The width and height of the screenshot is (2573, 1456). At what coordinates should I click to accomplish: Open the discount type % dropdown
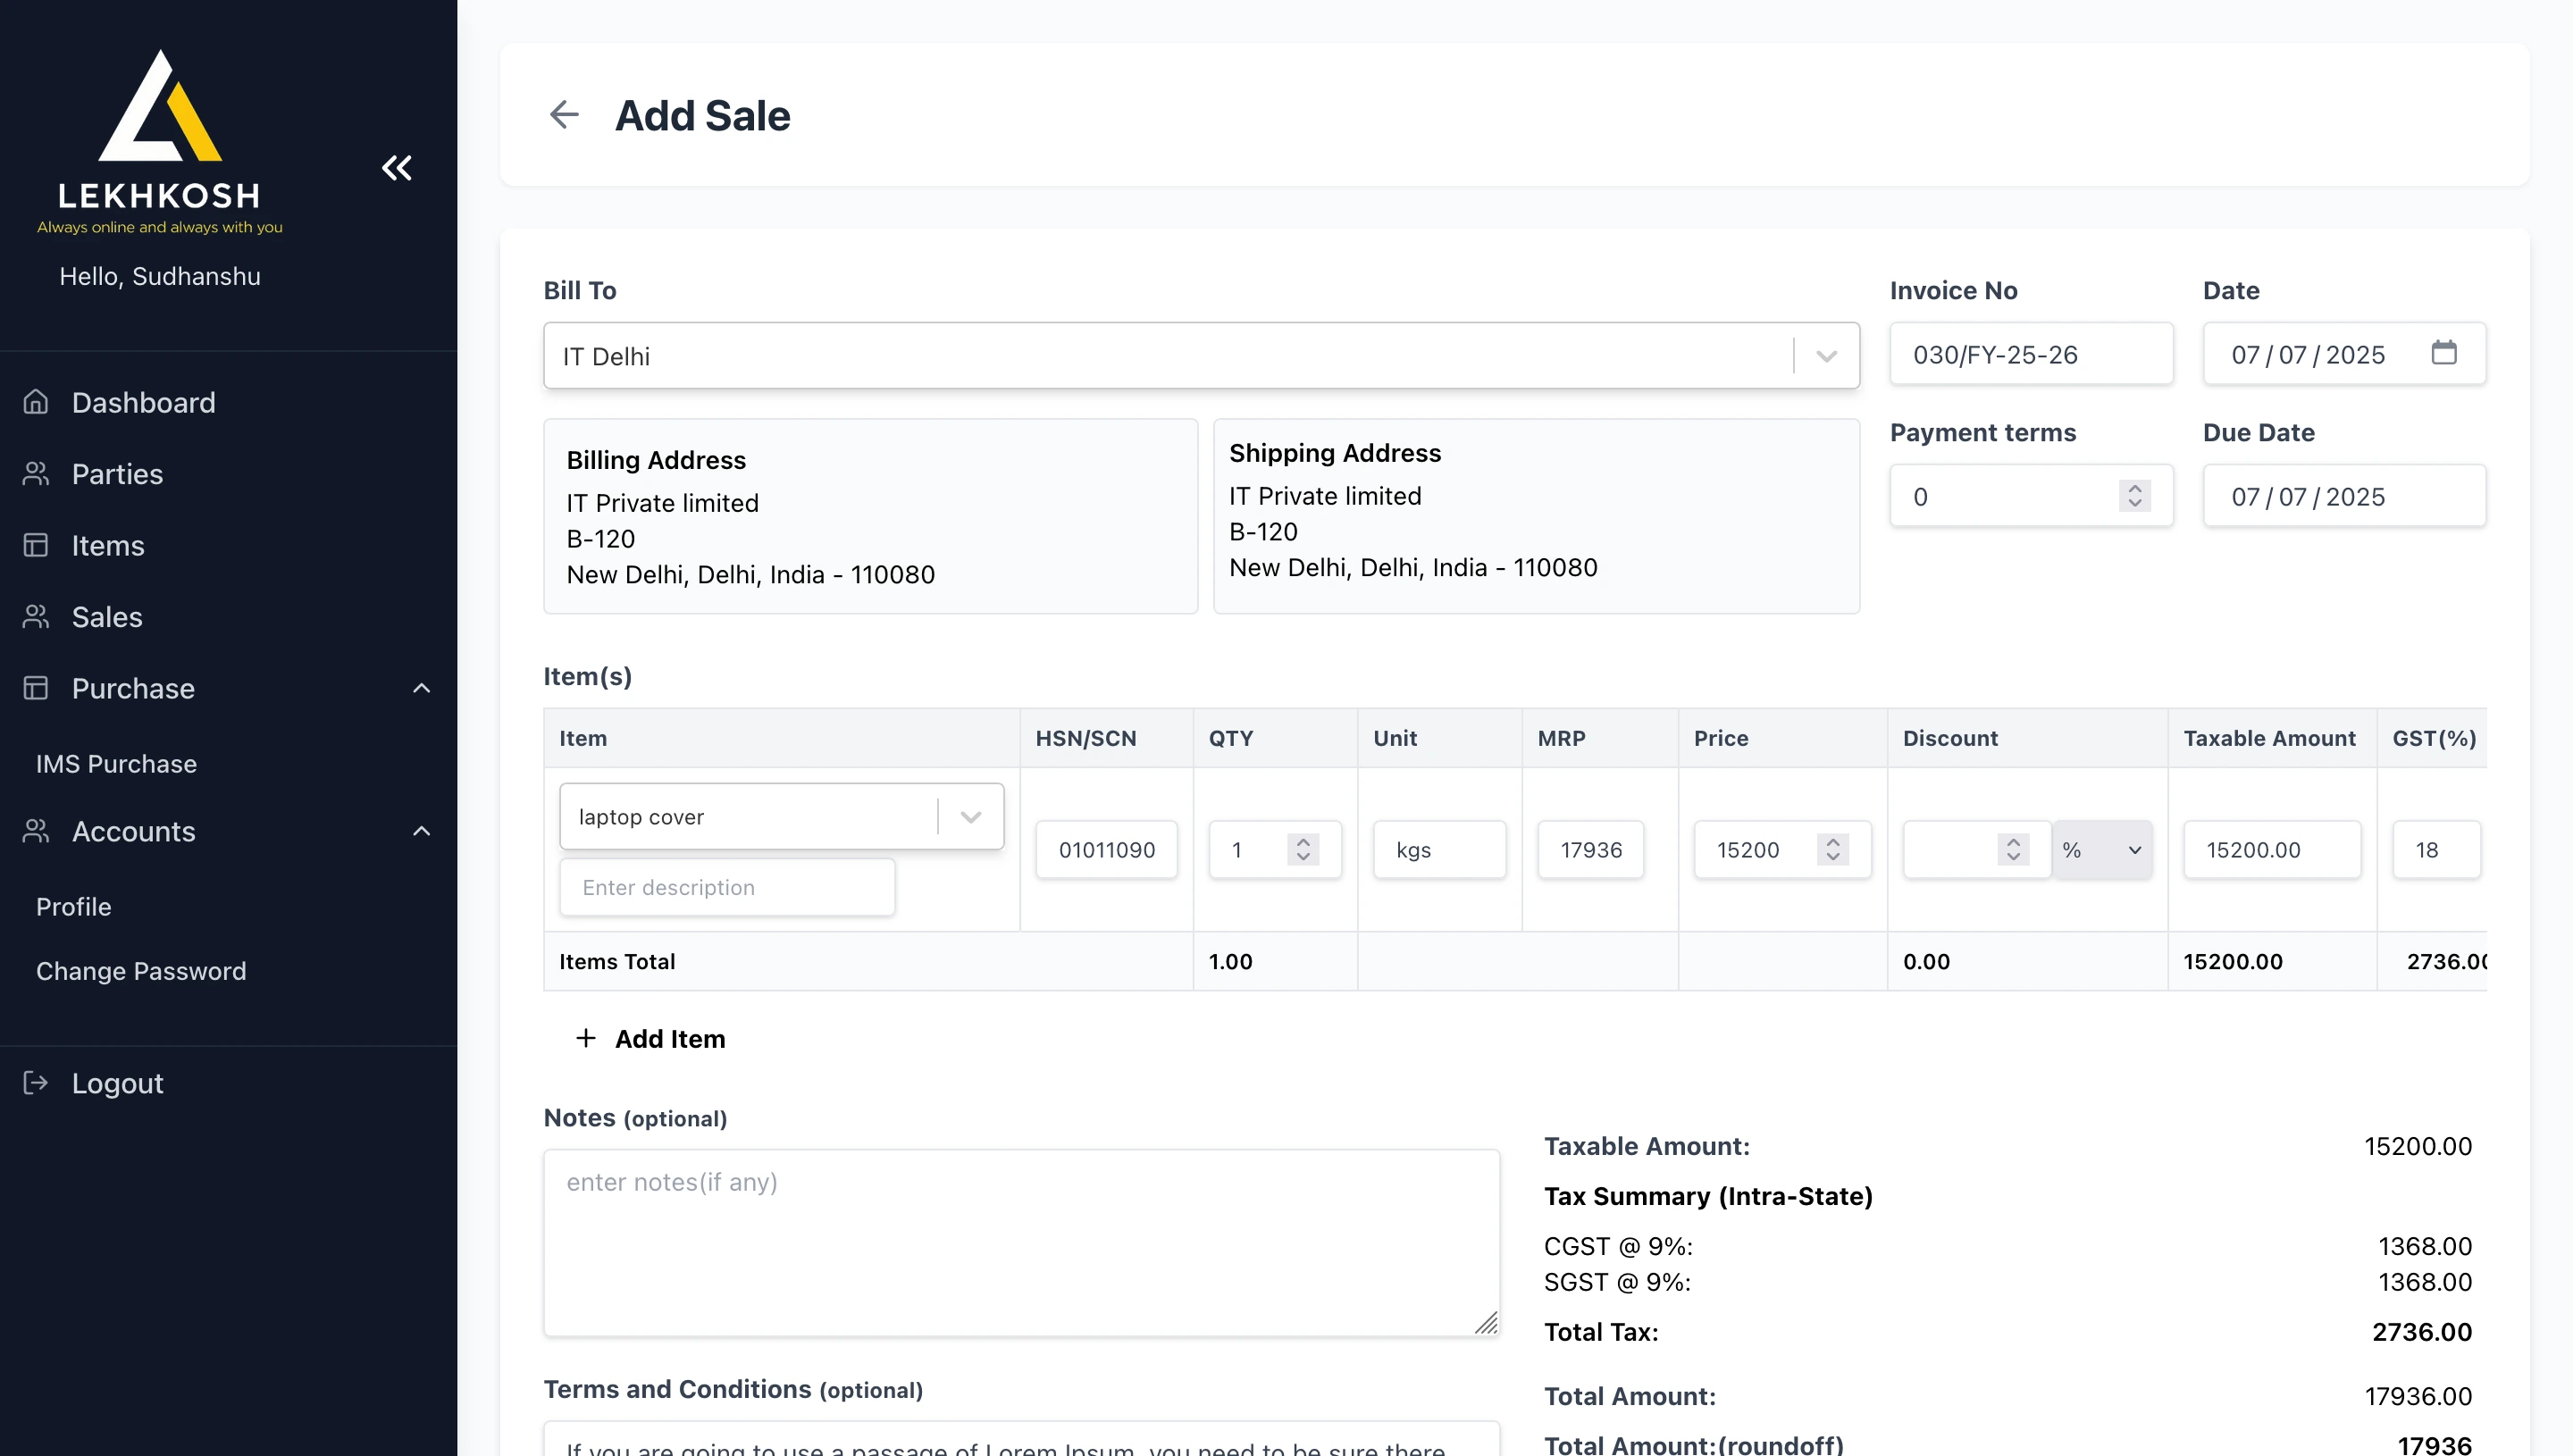(2103, 850)
